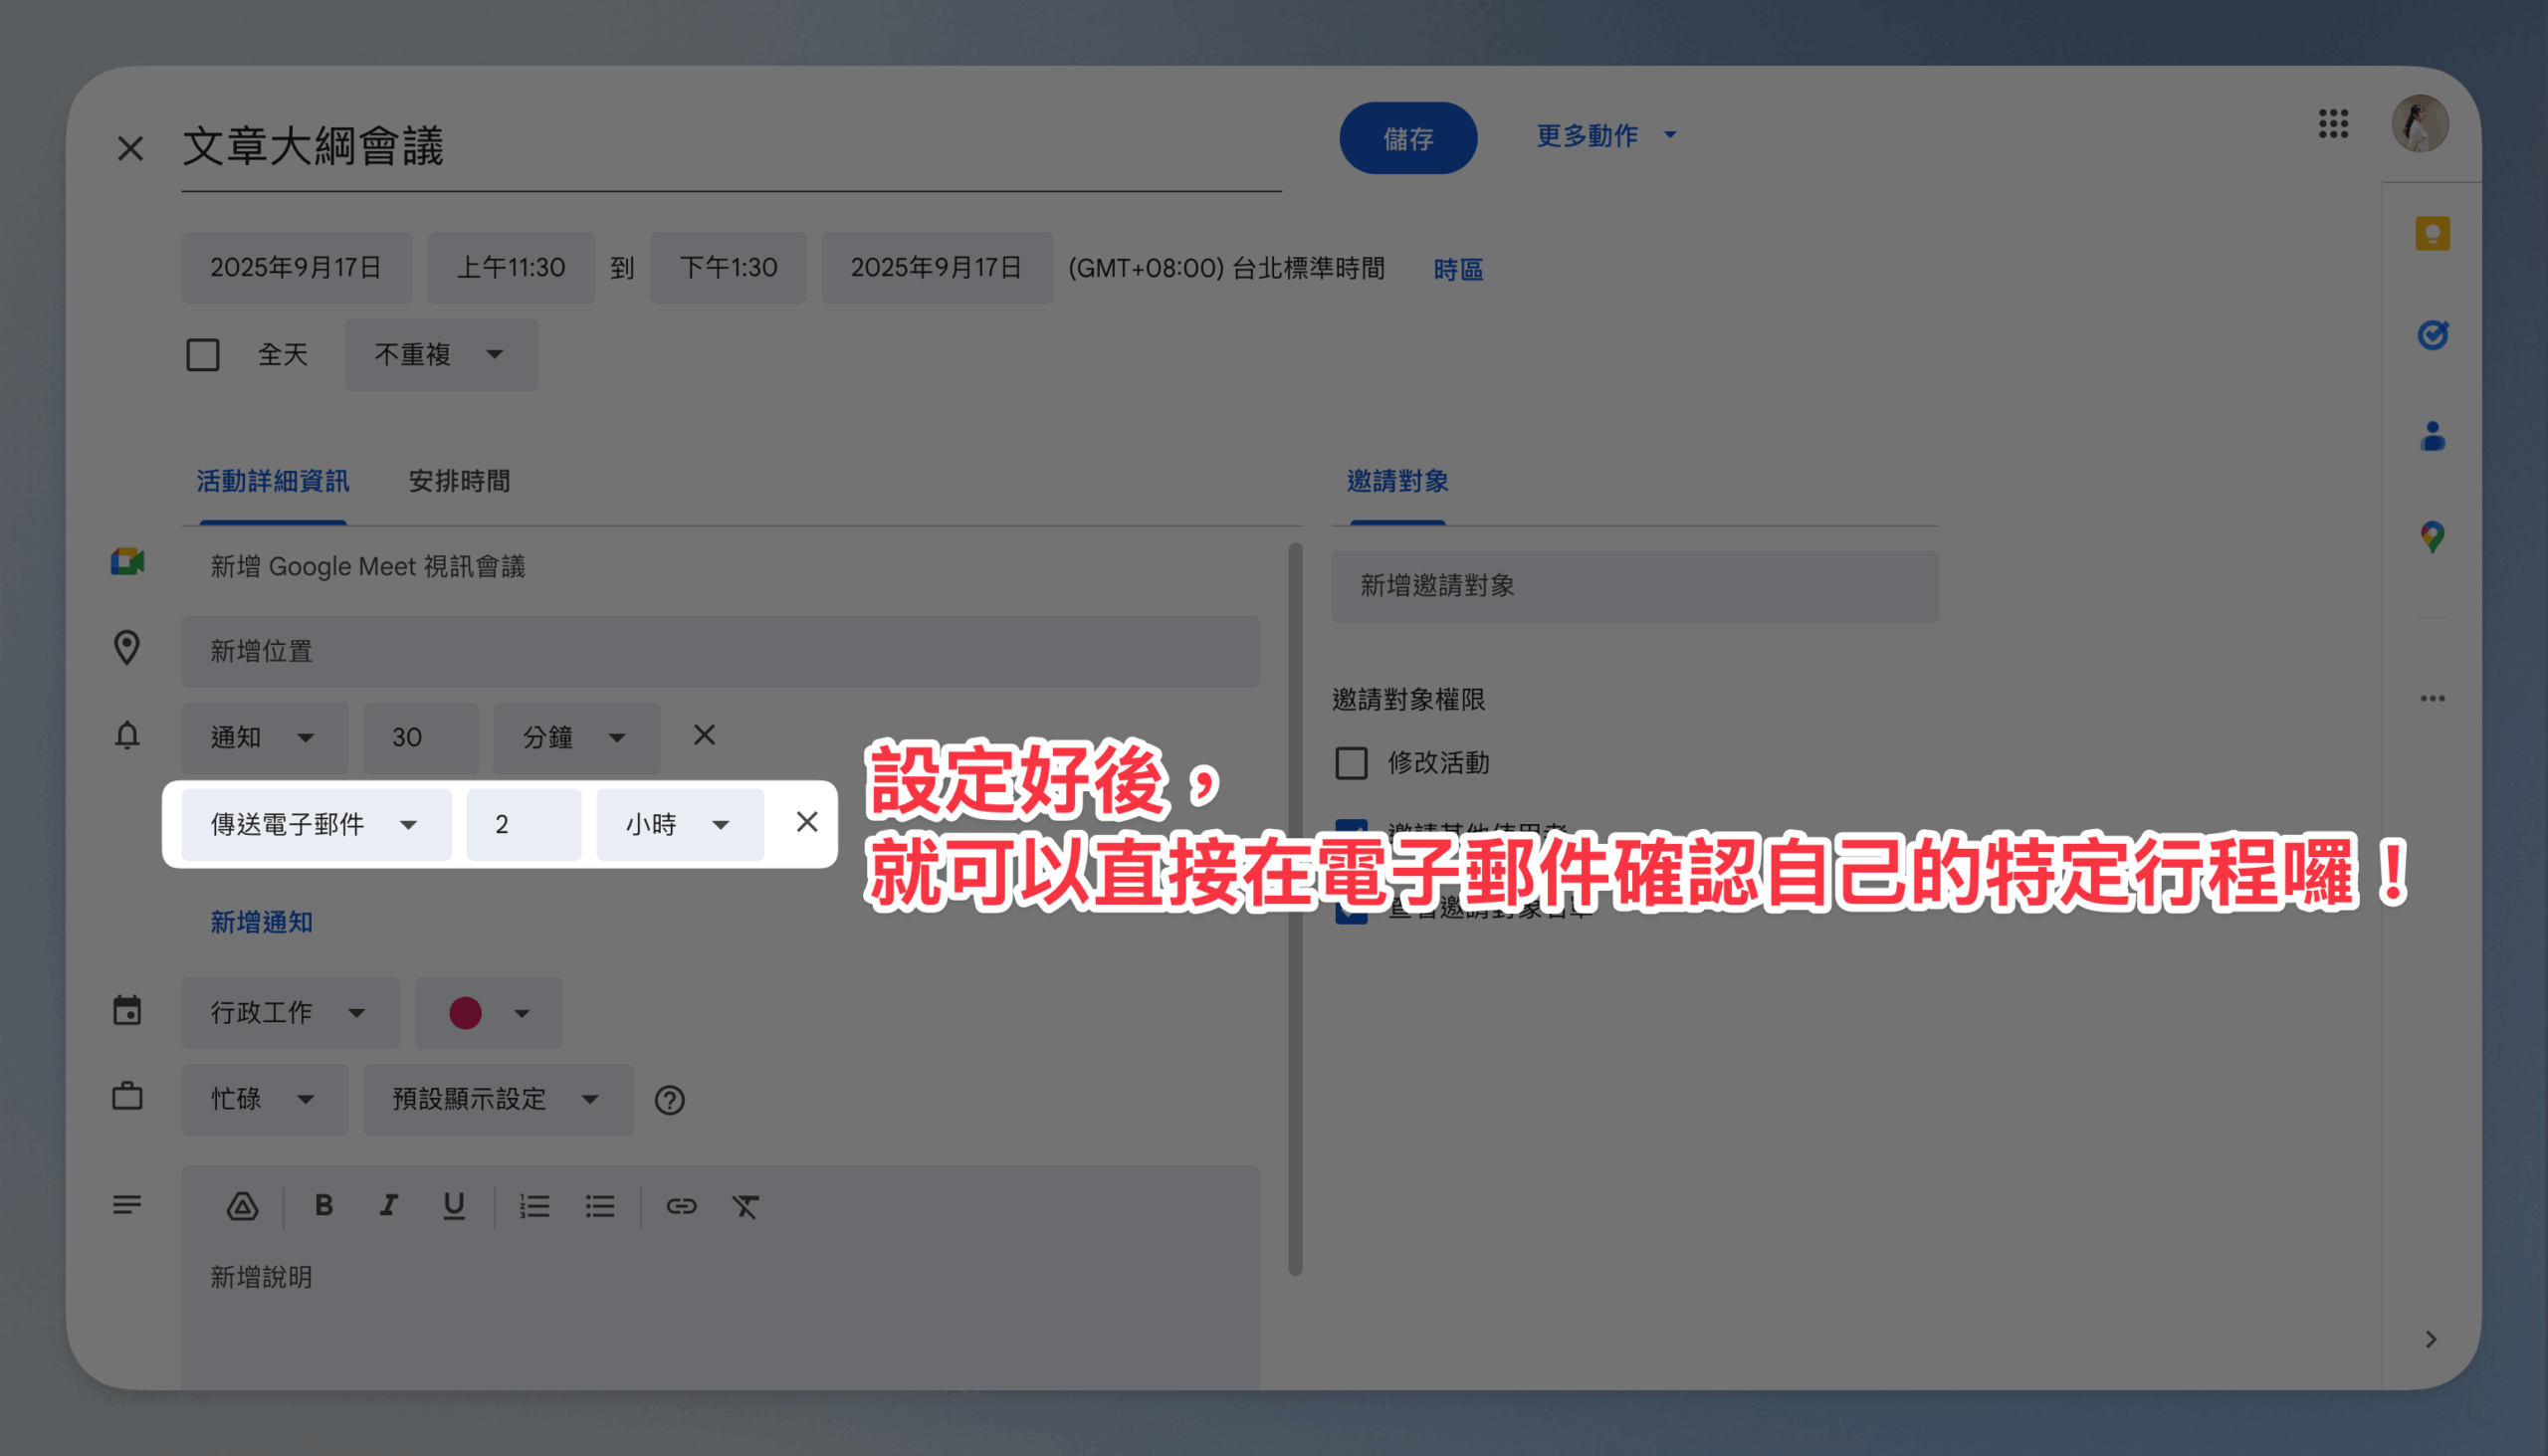Open the Google apps grid launcher
The width and height of the screenshot is (2548, 1456).
coord(2333,124)
